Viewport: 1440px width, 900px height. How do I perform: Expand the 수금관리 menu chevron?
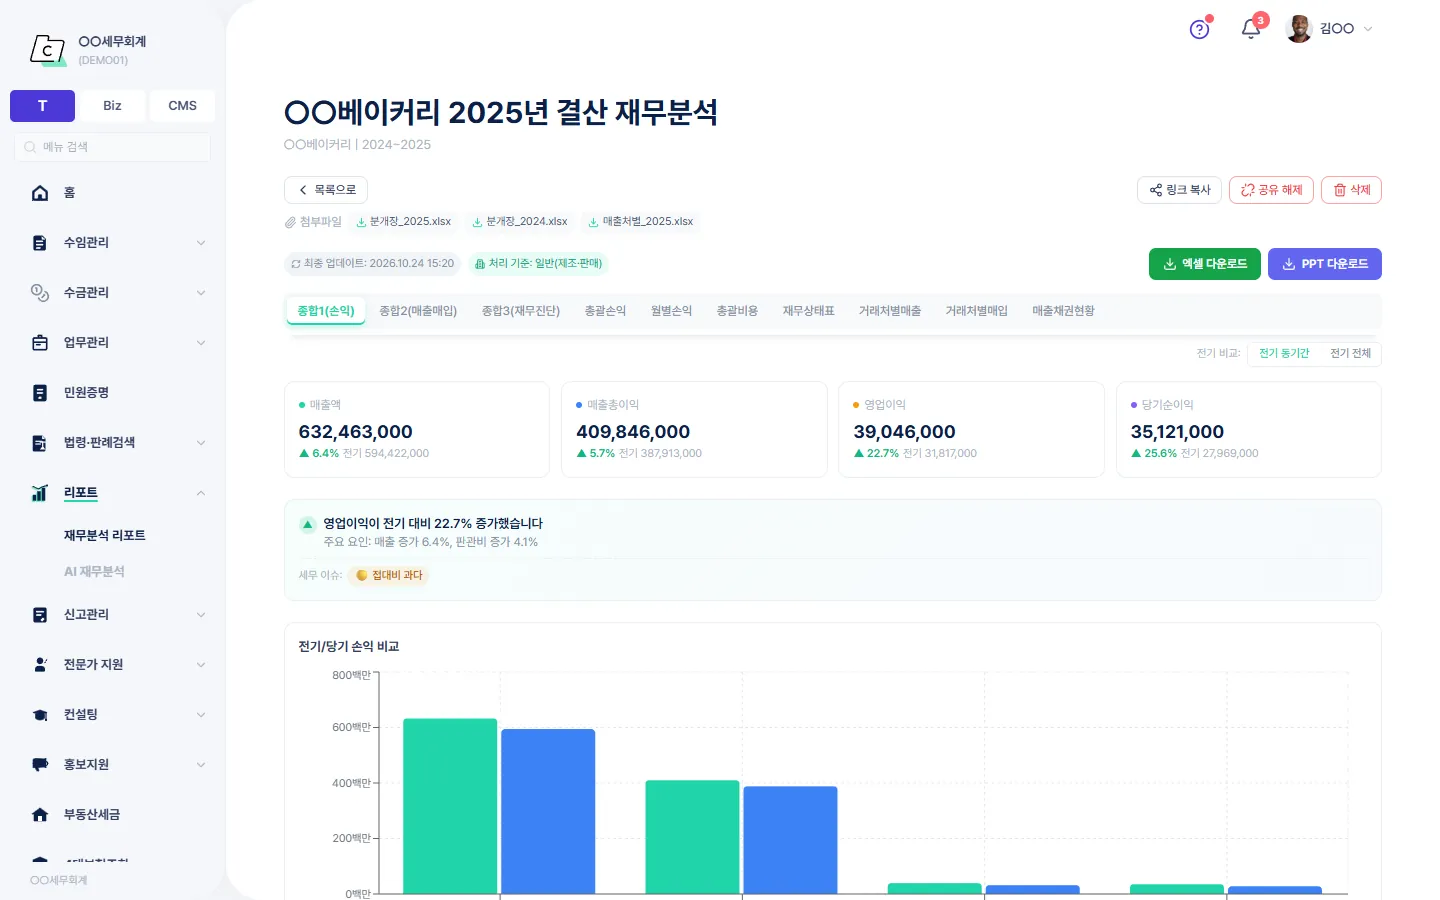201,293
